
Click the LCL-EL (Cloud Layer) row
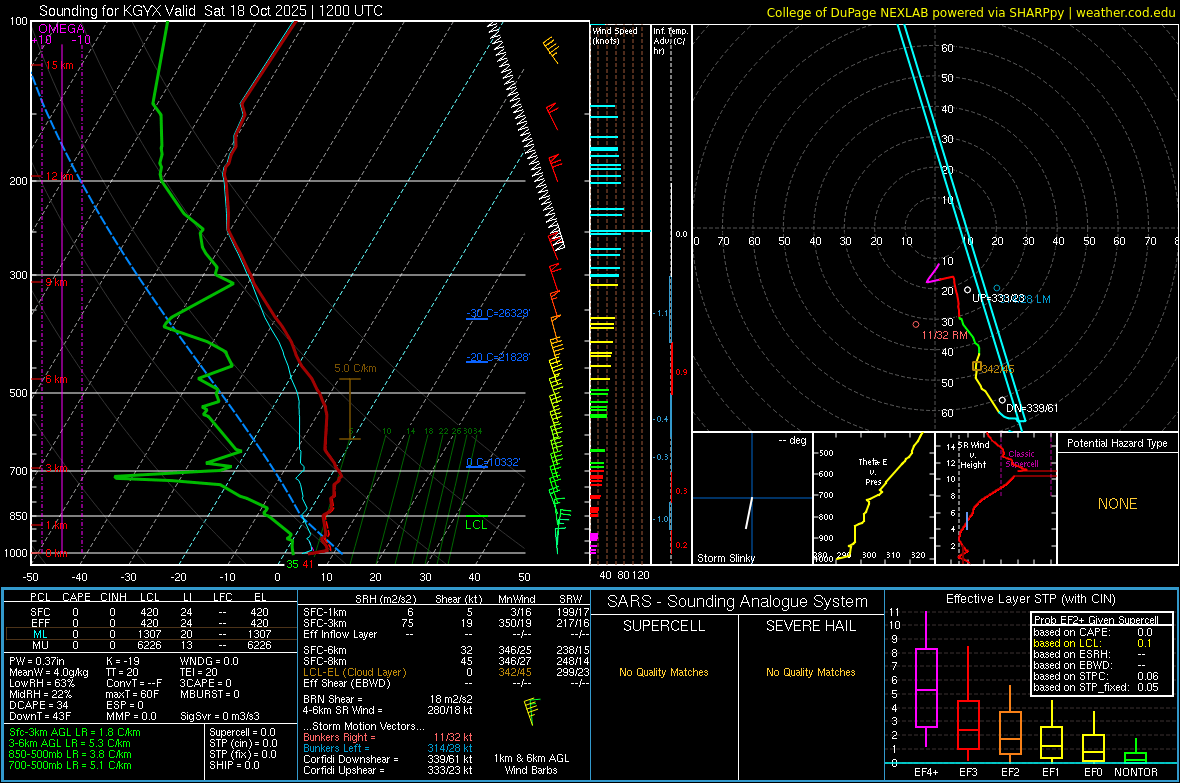(446, 672)
